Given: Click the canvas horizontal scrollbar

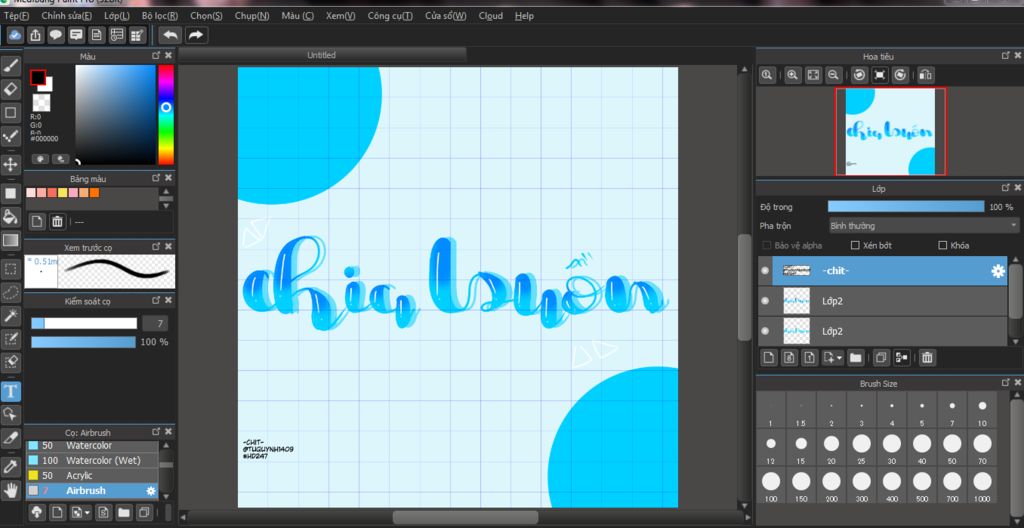Looking at the screenshot, I should pyautogui.click(x=465, y=518).
